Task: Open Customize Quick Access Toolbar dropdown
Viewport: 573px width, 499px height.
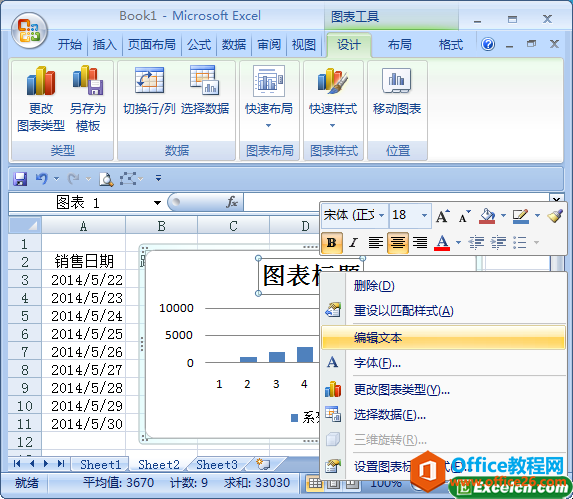Action: coord(158,178)
